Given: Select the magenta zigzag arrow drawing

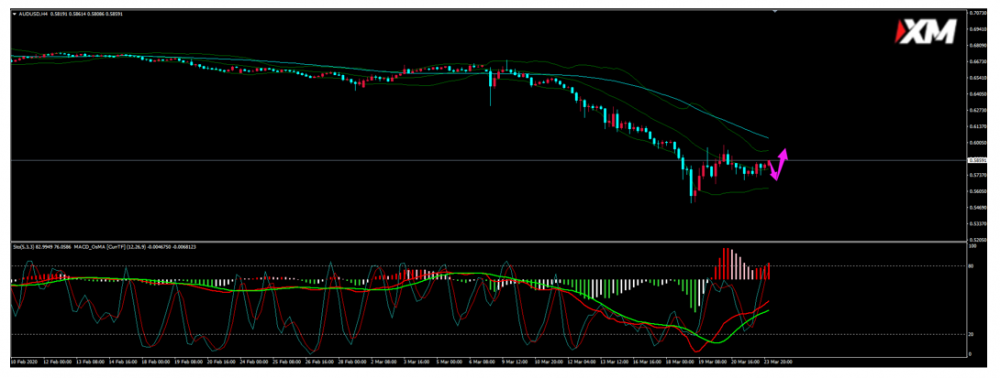Looking at the screenshot, I should (x=778, y=164).
